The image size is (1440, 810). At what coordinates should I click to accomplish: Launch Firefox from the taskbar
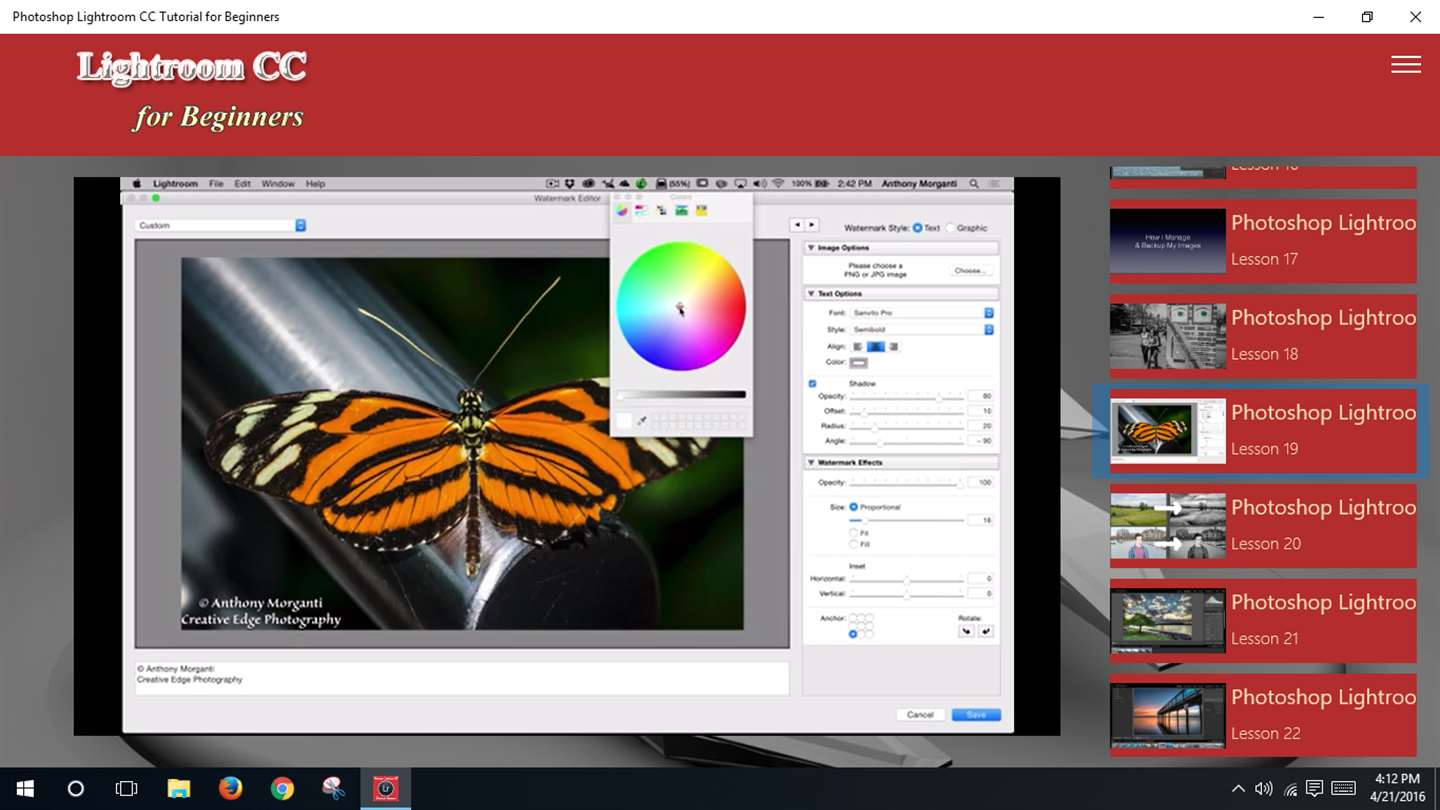(230, 789)
